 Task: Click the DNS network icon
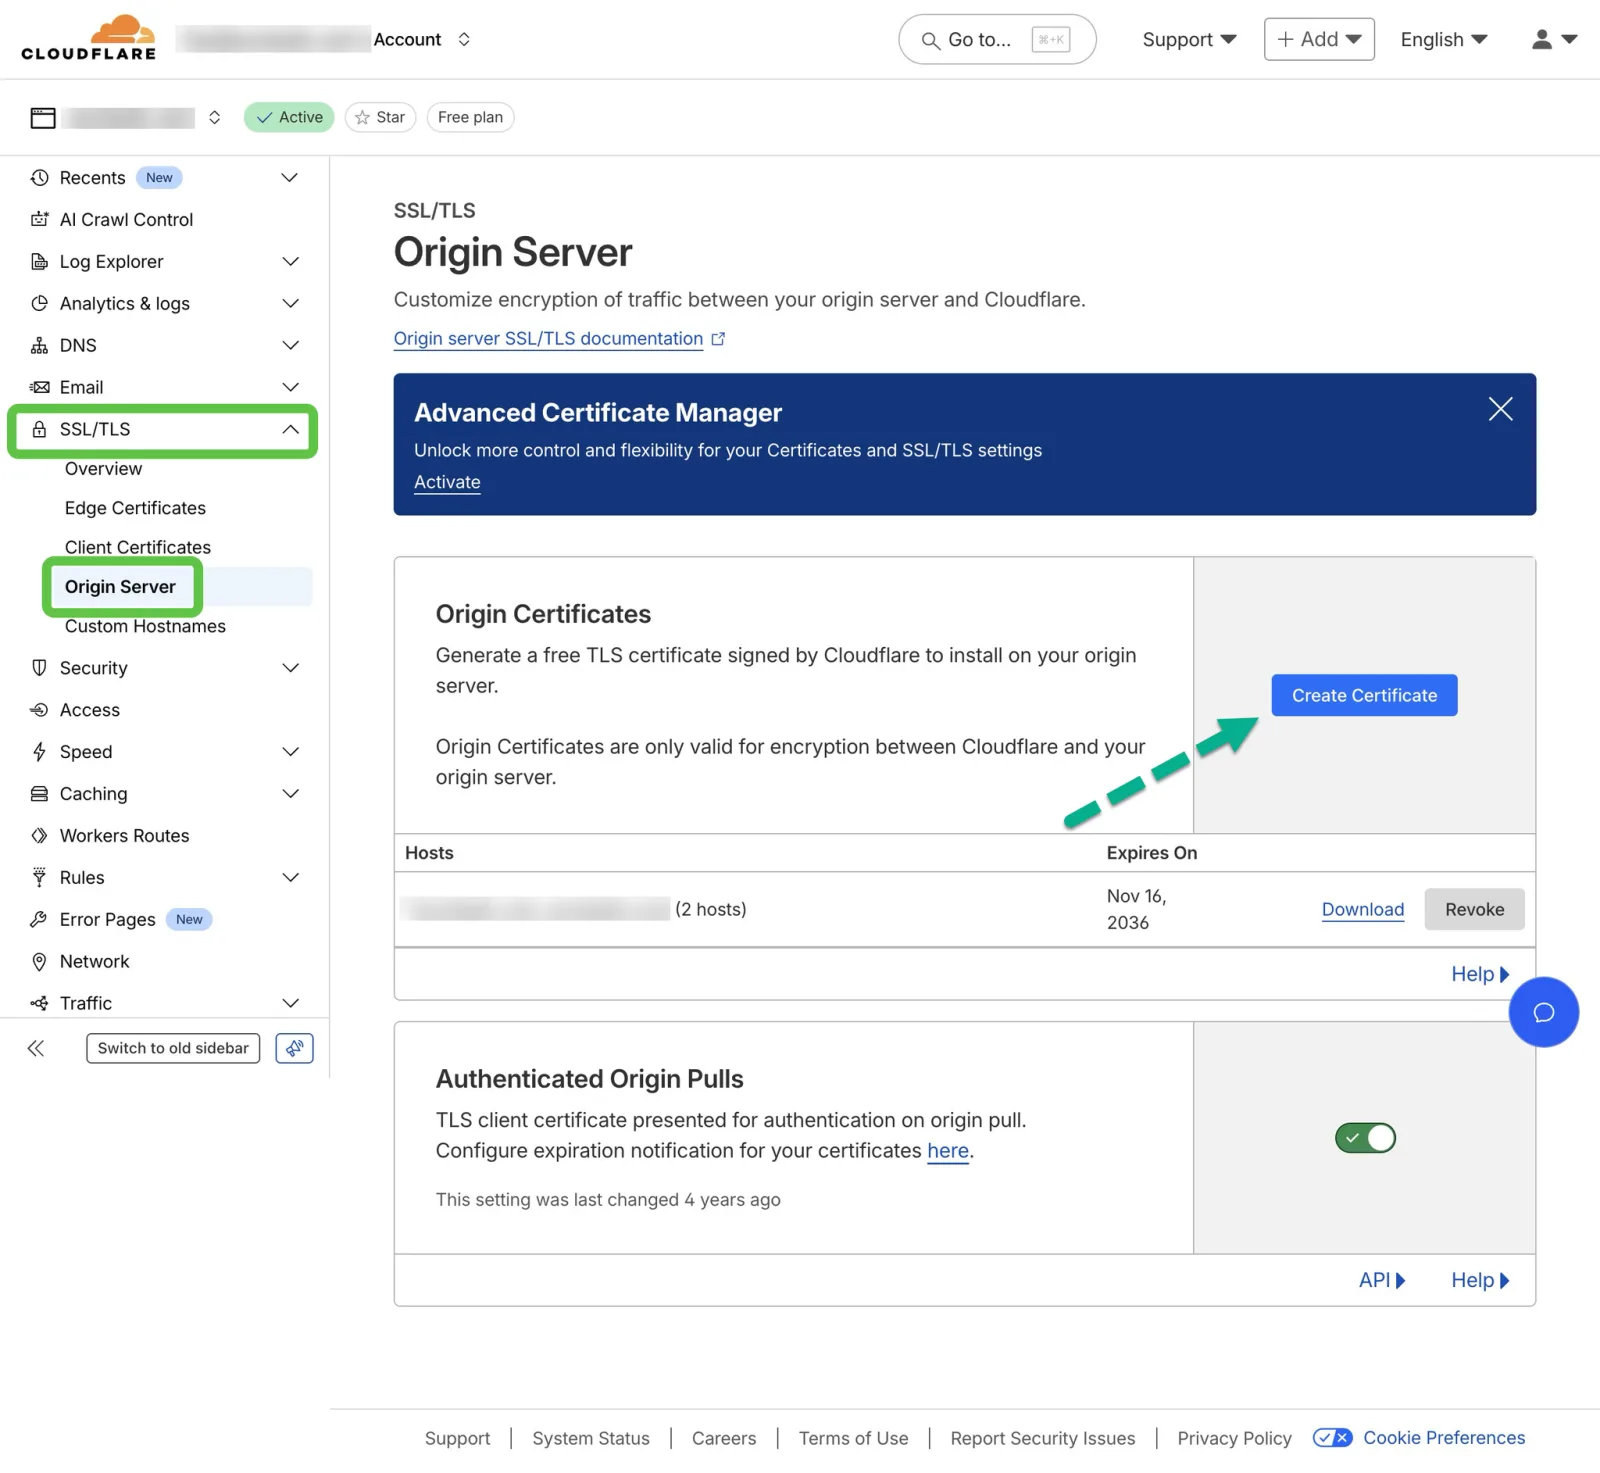(x=40, y=345)
